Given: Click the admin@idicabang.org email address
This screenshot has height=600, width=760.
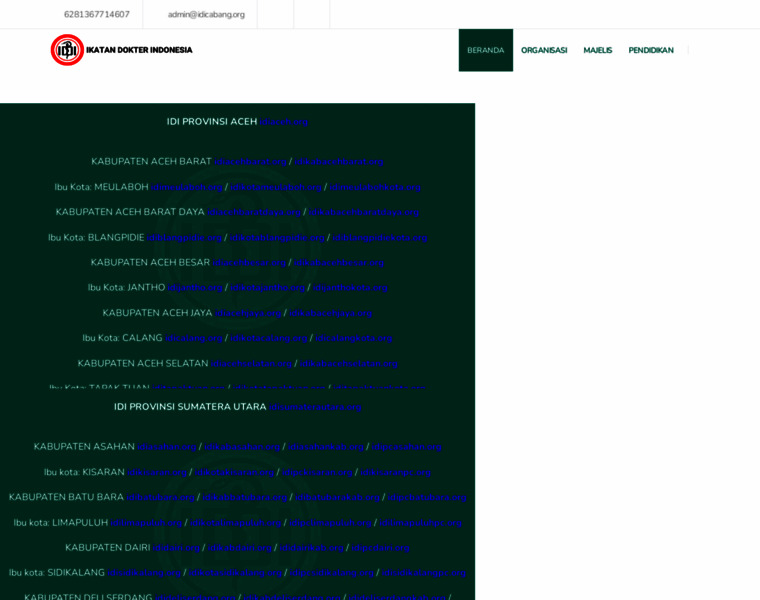Looking at the screenshot, I should point(206,15).
